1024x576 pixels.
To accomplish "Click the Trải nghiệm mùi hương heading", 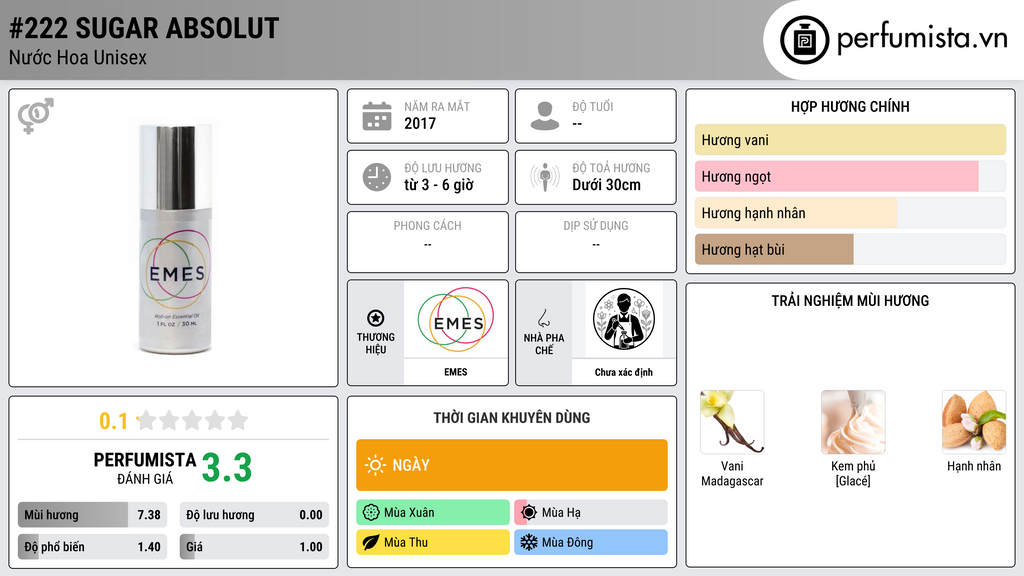I will coord(850,301).
